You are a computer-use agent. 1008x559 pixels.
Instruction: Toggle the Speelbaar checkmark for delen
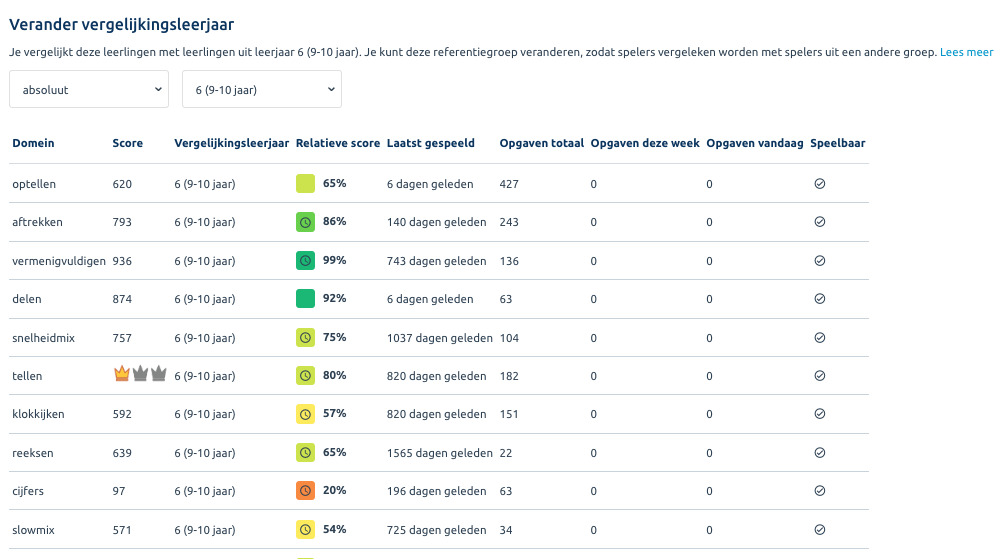tap(820, 299)
